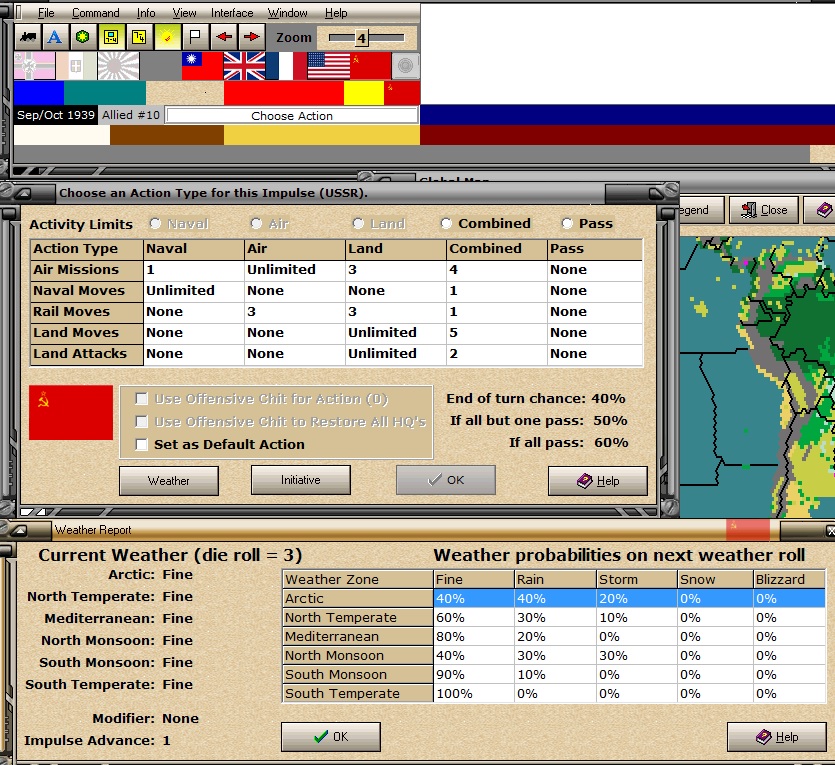Select the United Kingdom flag
Viewport: 835px width, 765px height.
click(x=244, y=66)
